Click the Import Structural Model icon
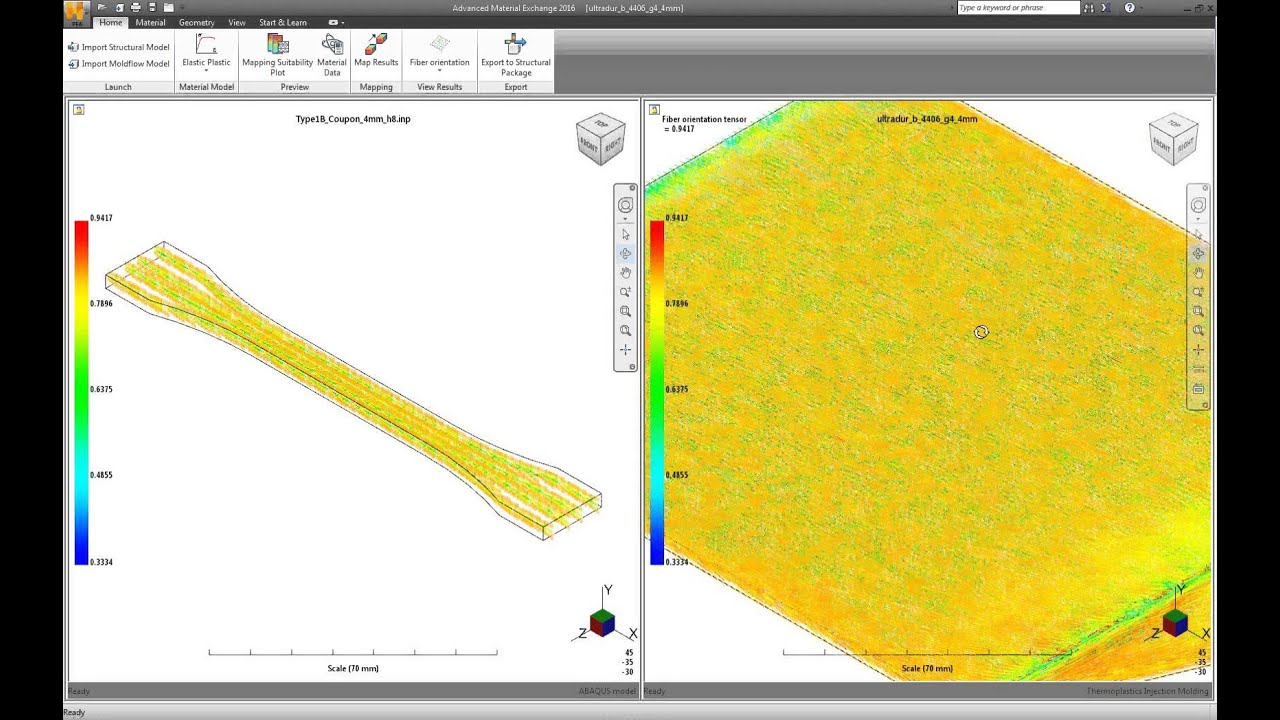The image size is (1280, 720). tap(73, 47)
